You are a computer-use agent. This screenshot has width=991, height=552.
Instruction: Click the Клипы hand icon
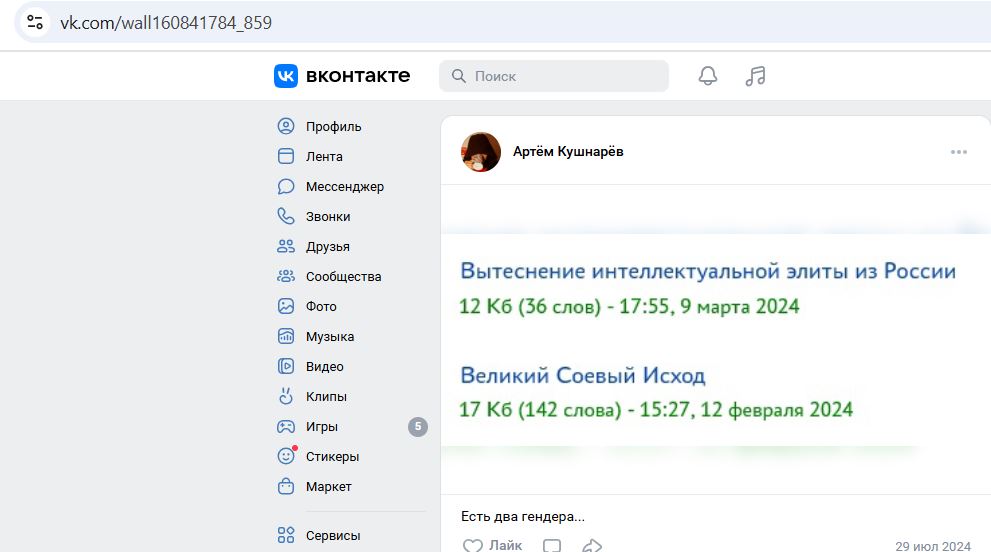286,396
